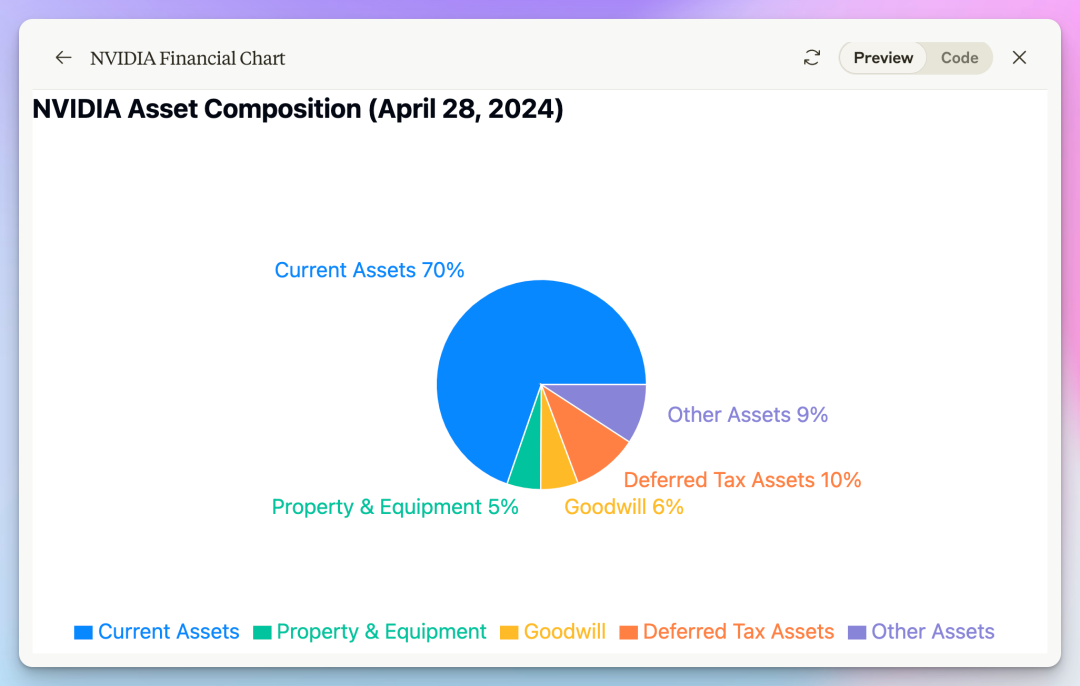Toggle Goodwill legend entry
The height and width of the screenshot is (686, 1080).
point(564,632)
